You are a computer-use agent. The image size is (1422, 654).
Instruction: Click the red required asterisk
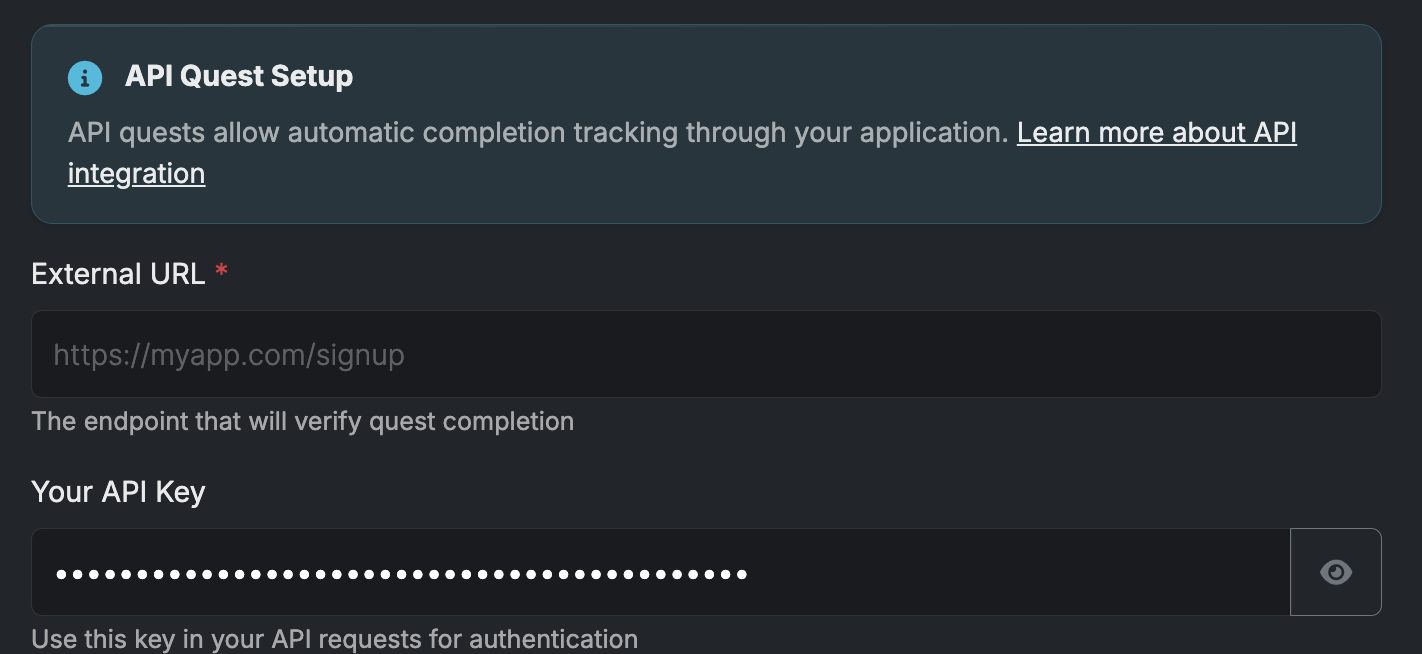(x=222, y=273)
